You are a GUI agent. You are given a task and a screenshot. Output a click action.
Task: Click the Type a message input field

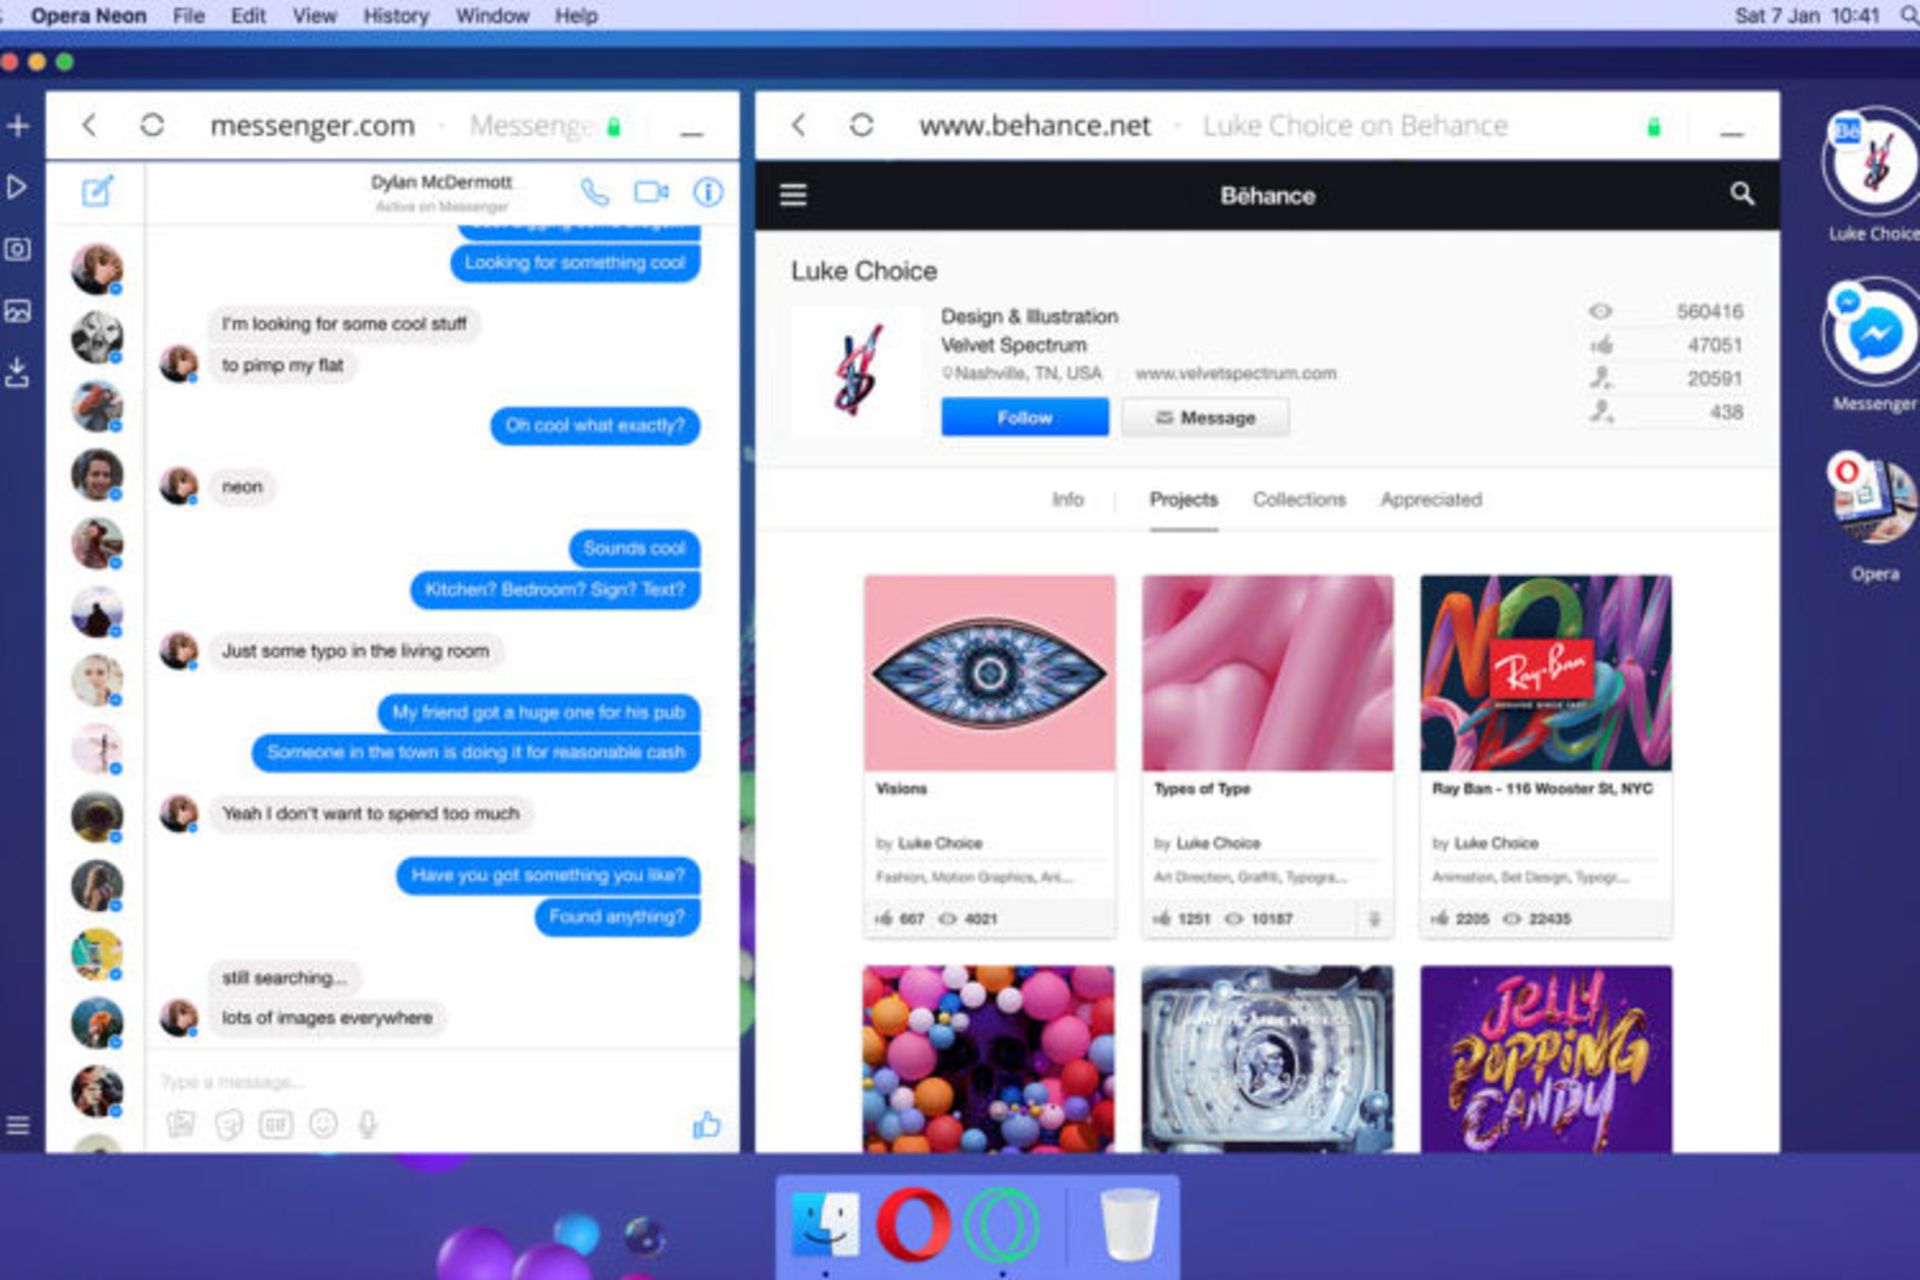(x=400, y=1082)
